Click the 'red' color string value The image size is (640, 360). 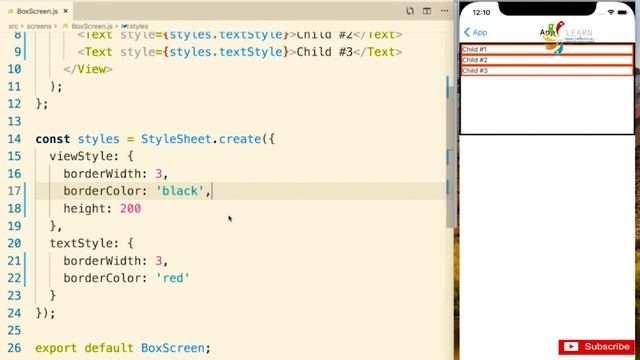tap(173, 278)
